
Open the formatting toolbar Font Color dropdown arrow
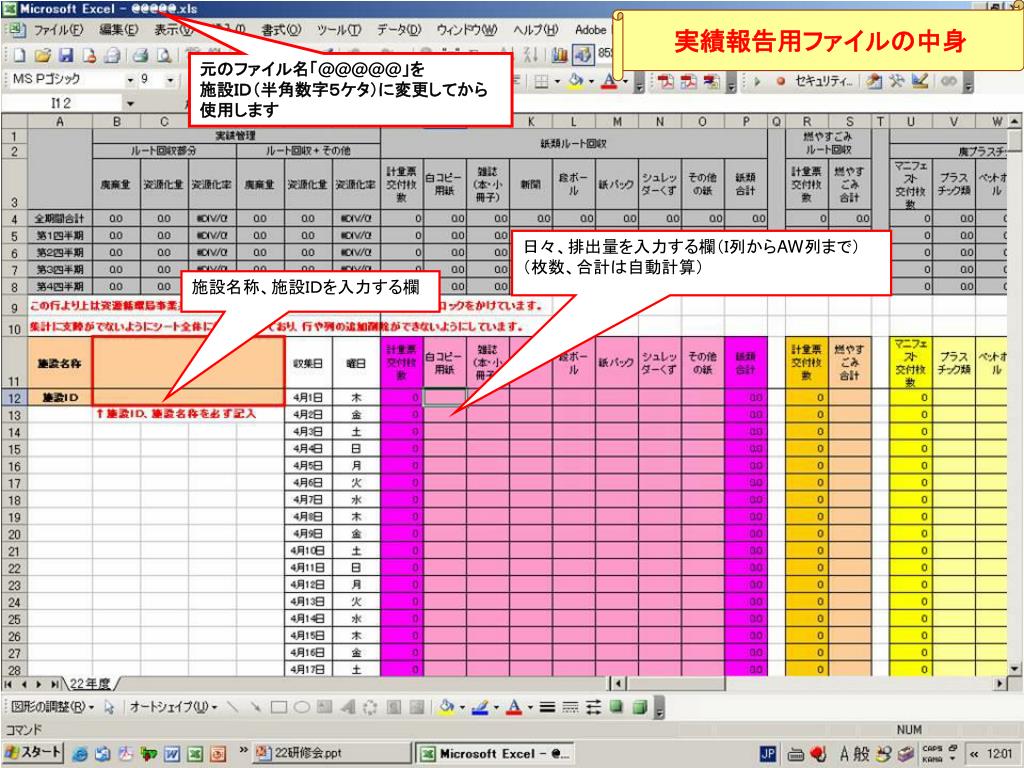(x=624, y=82)
